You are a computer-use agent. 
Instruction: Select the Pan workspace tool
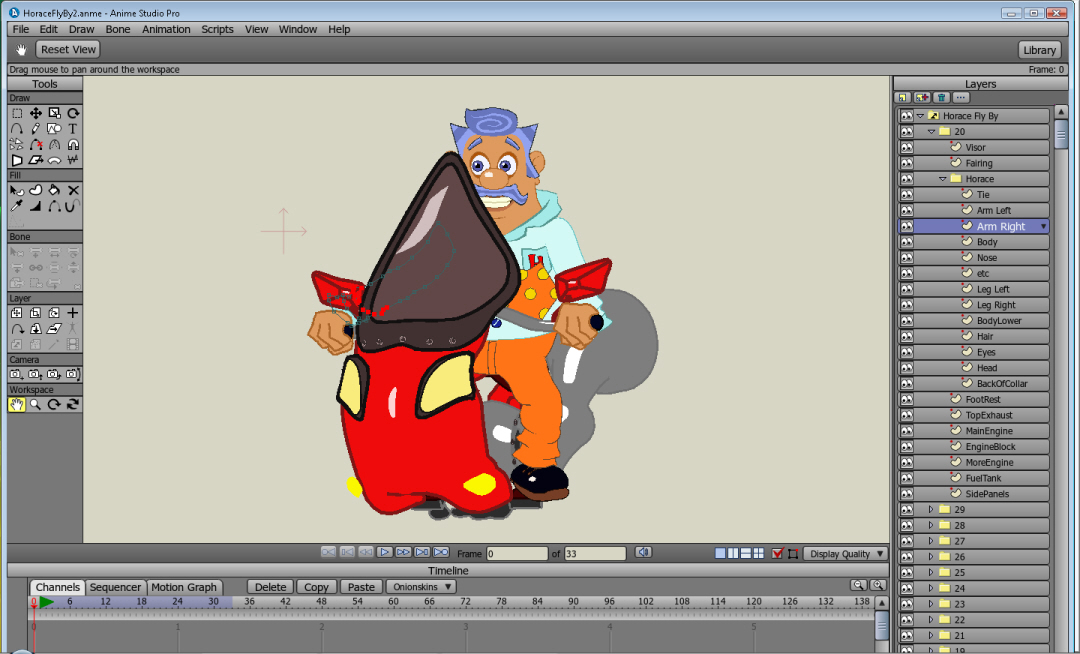(17, 404)
